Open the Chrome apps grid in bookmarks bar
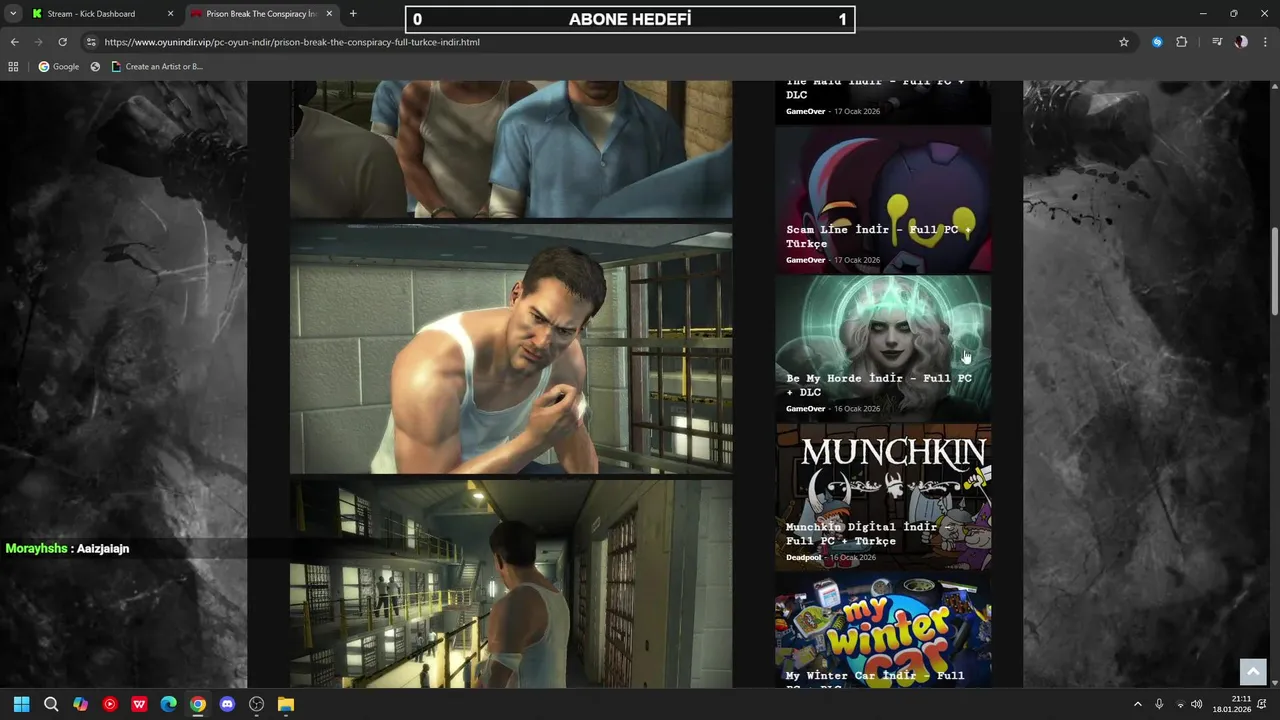This screenshot has width=1280, height=720. click(x=13, y=67)
